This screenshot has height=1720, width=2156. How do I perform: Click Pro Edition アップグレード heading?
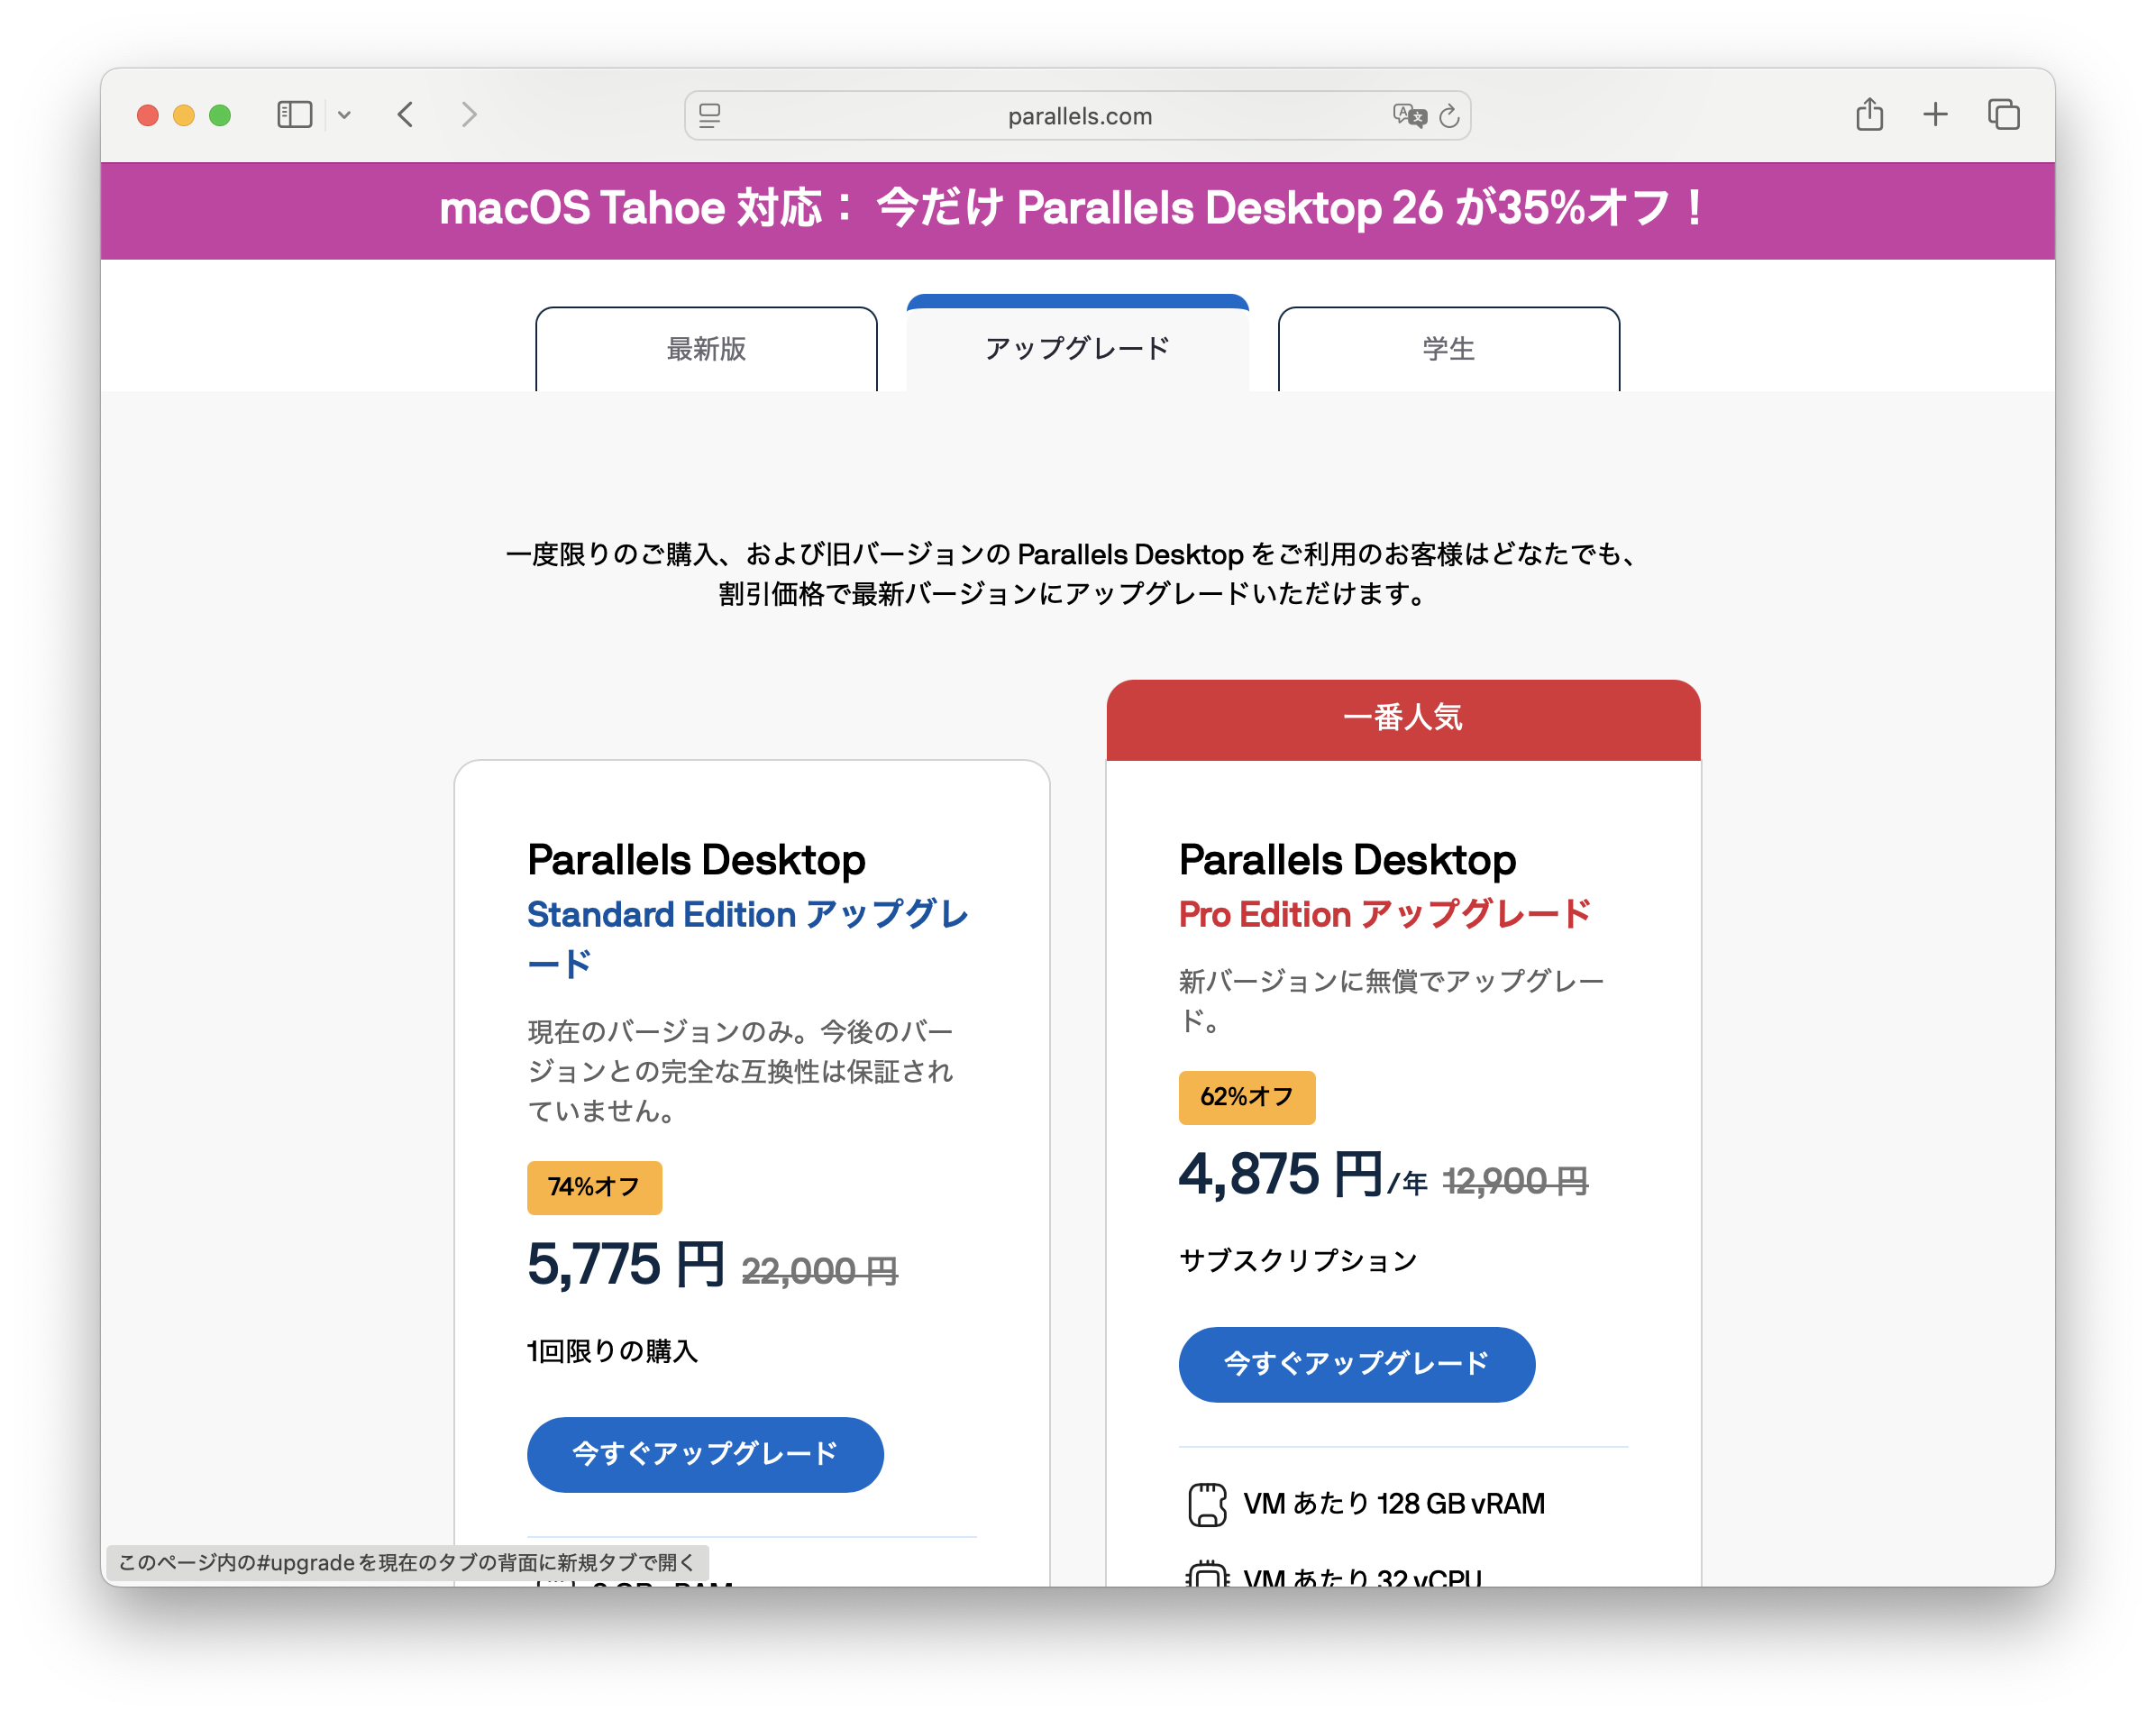(1384, 913)
